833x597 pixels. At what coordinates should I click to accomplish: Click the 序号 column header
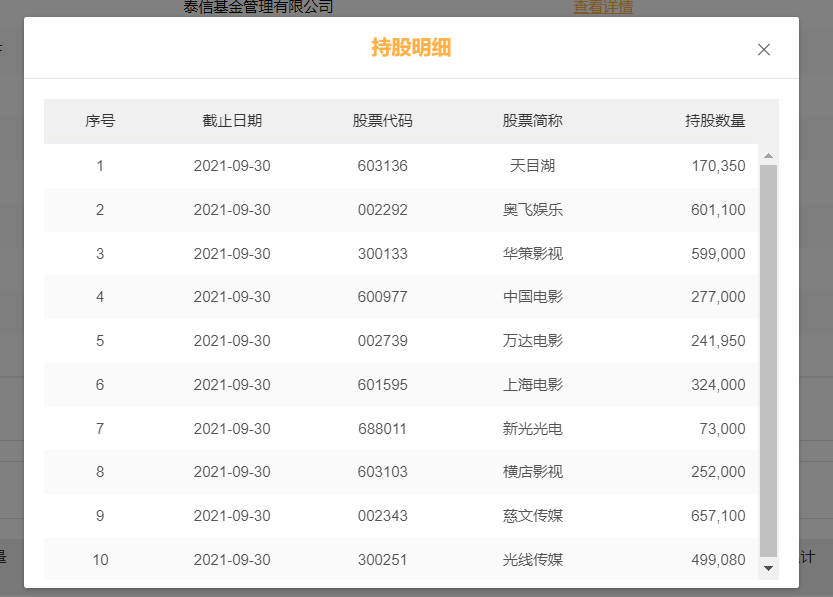click(100, 121)
